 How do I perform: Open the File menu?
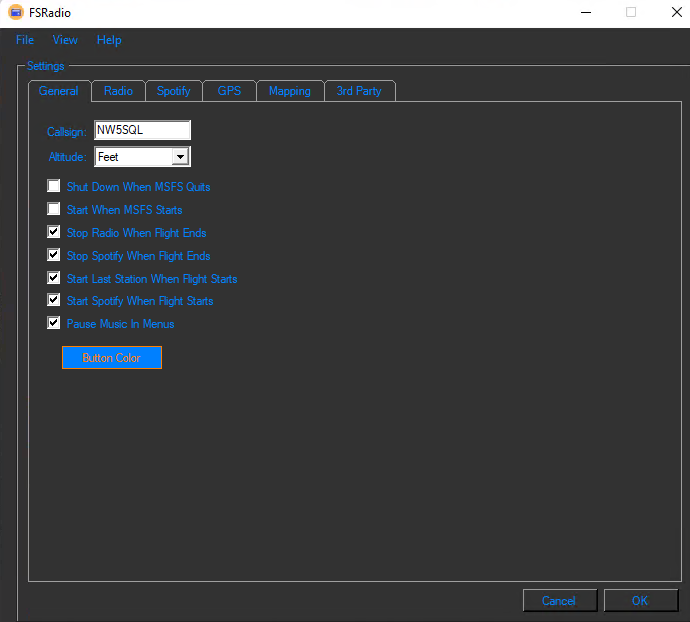pos(25,40)
